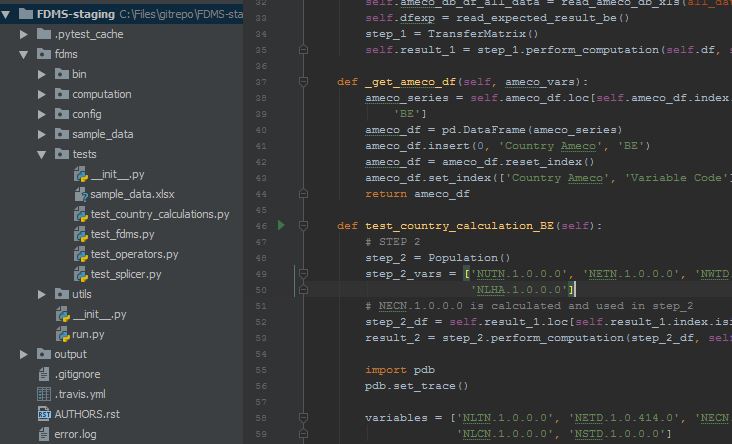
Task: Select the .travis.yml file
Action: (80, 395)
